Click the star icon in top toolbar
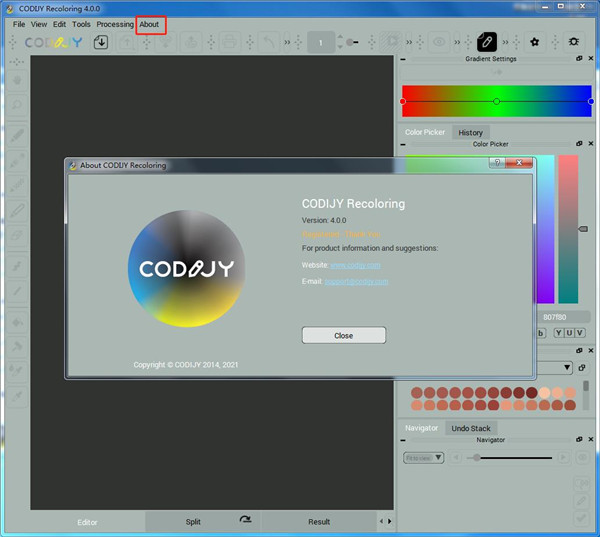The height and width of the screenshot is (537, 600). [535, 42]
